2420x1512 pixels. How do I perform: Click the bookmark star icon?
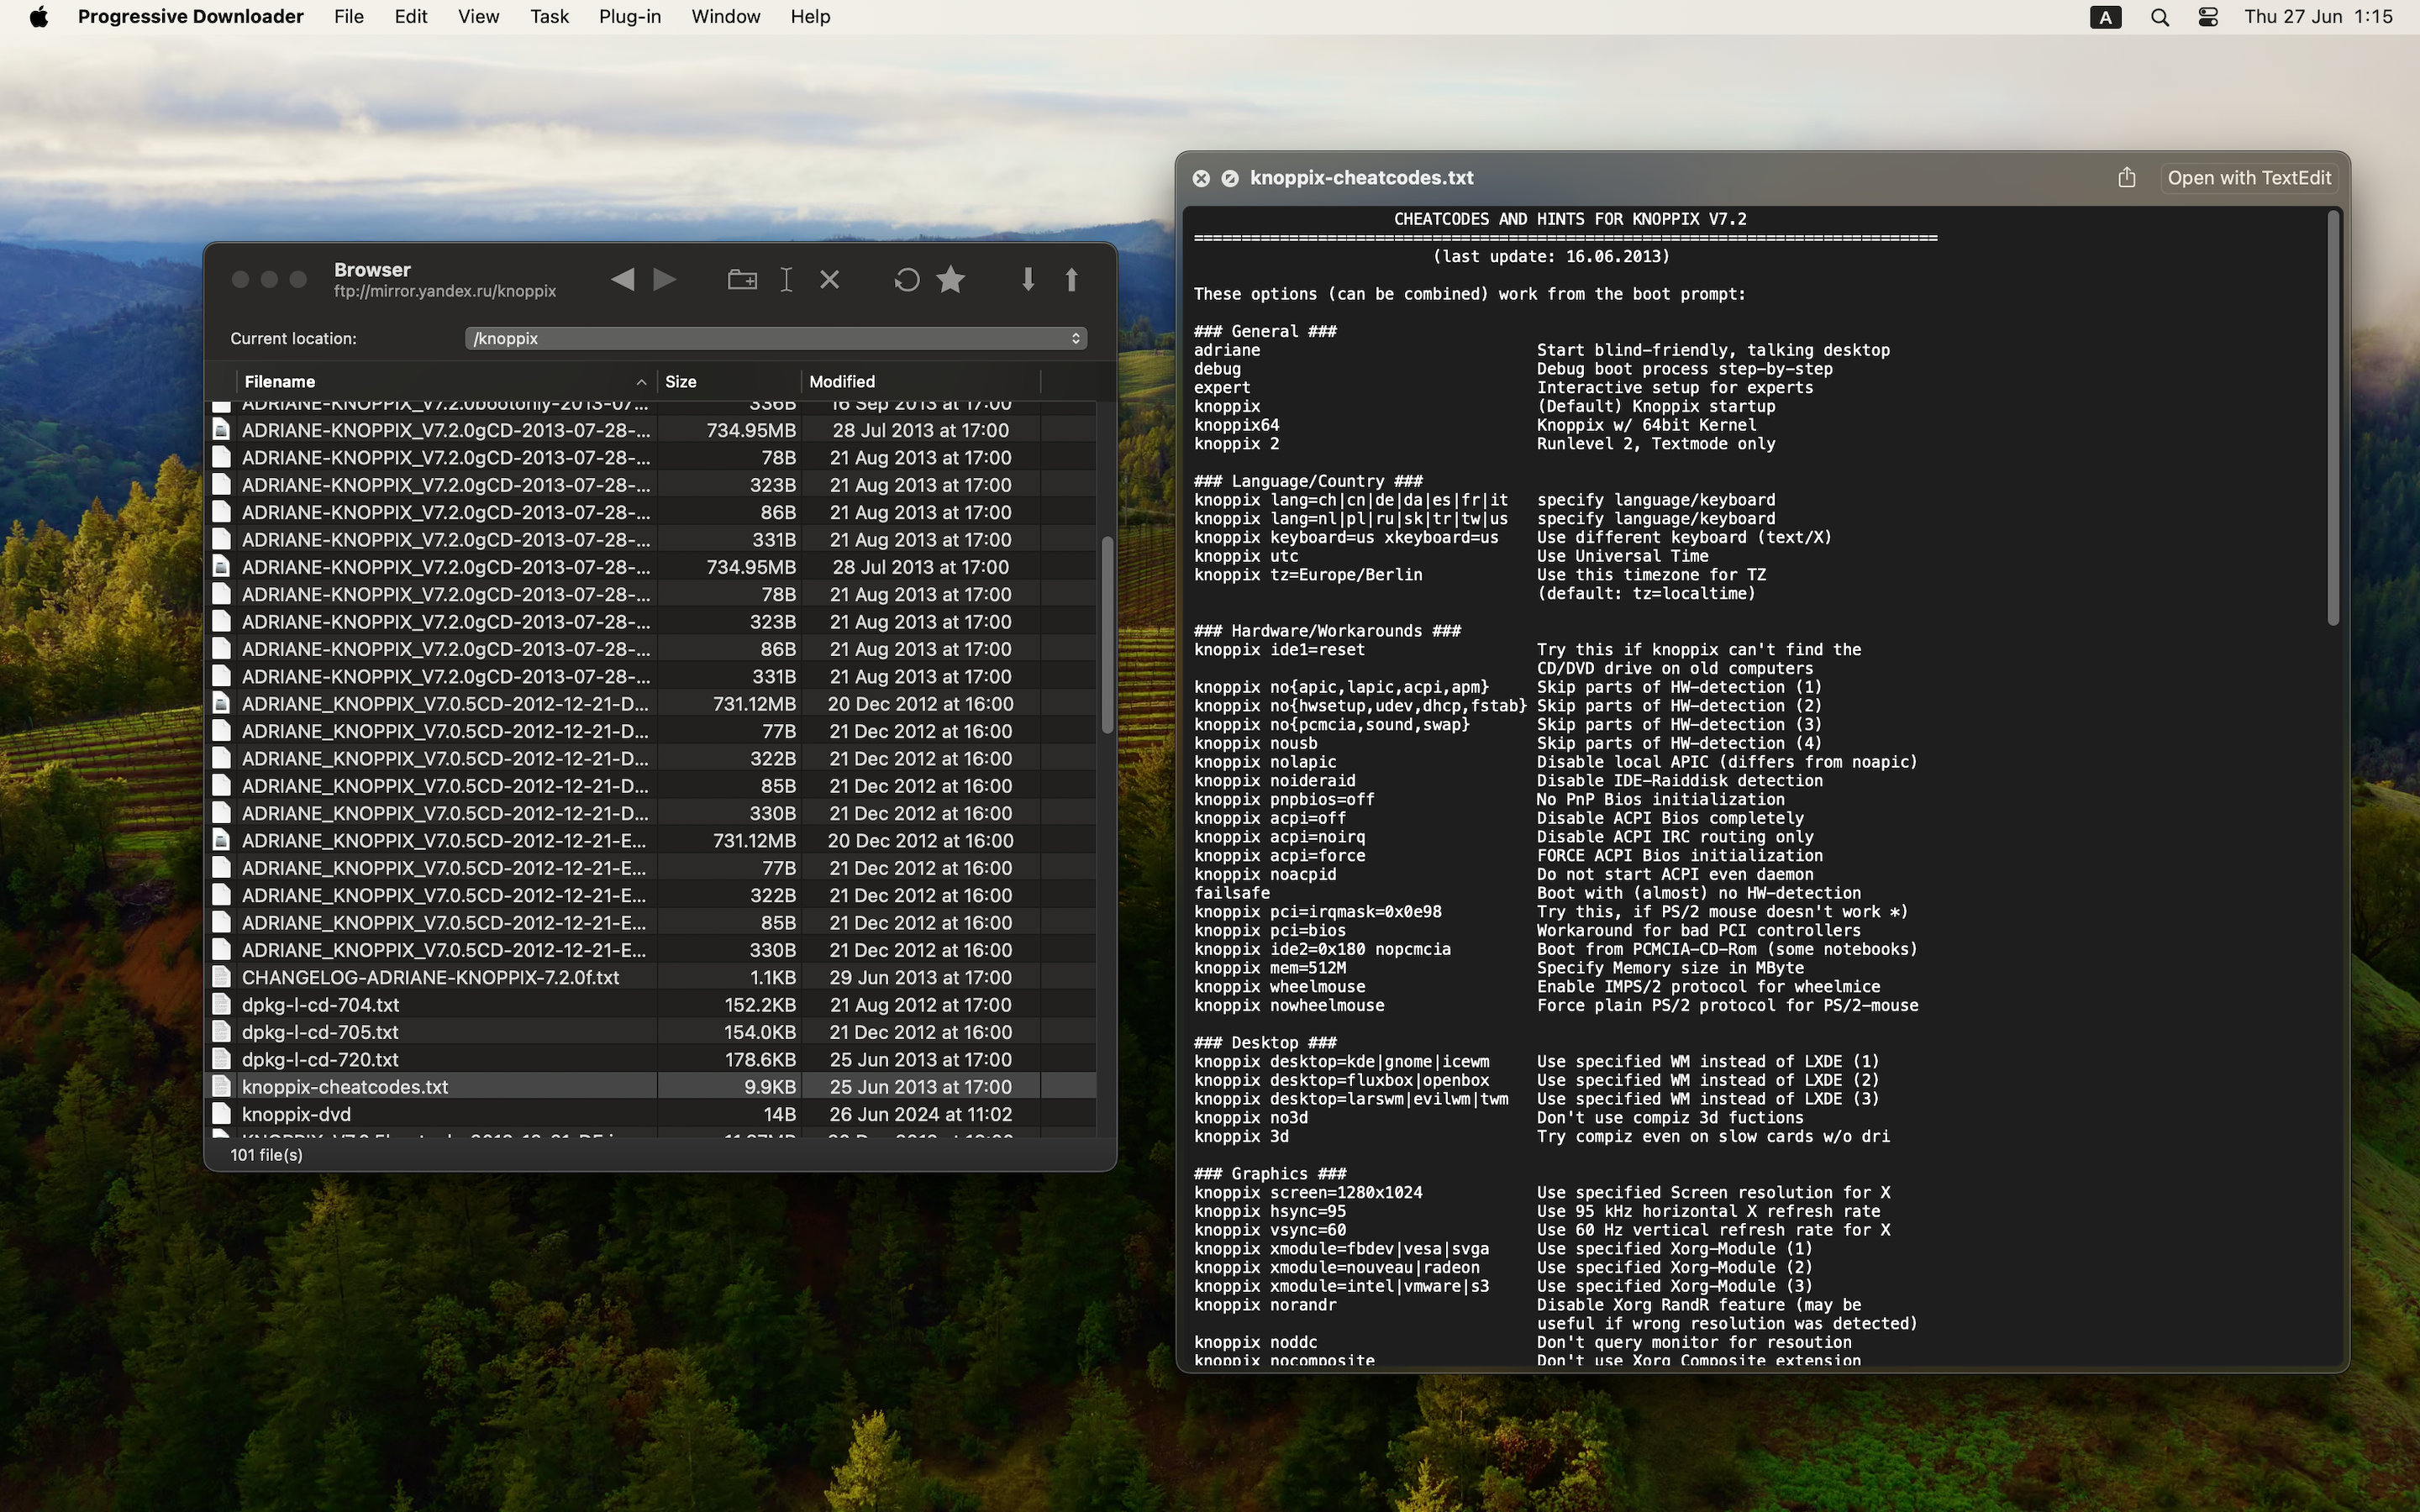[x=951, y=280]
